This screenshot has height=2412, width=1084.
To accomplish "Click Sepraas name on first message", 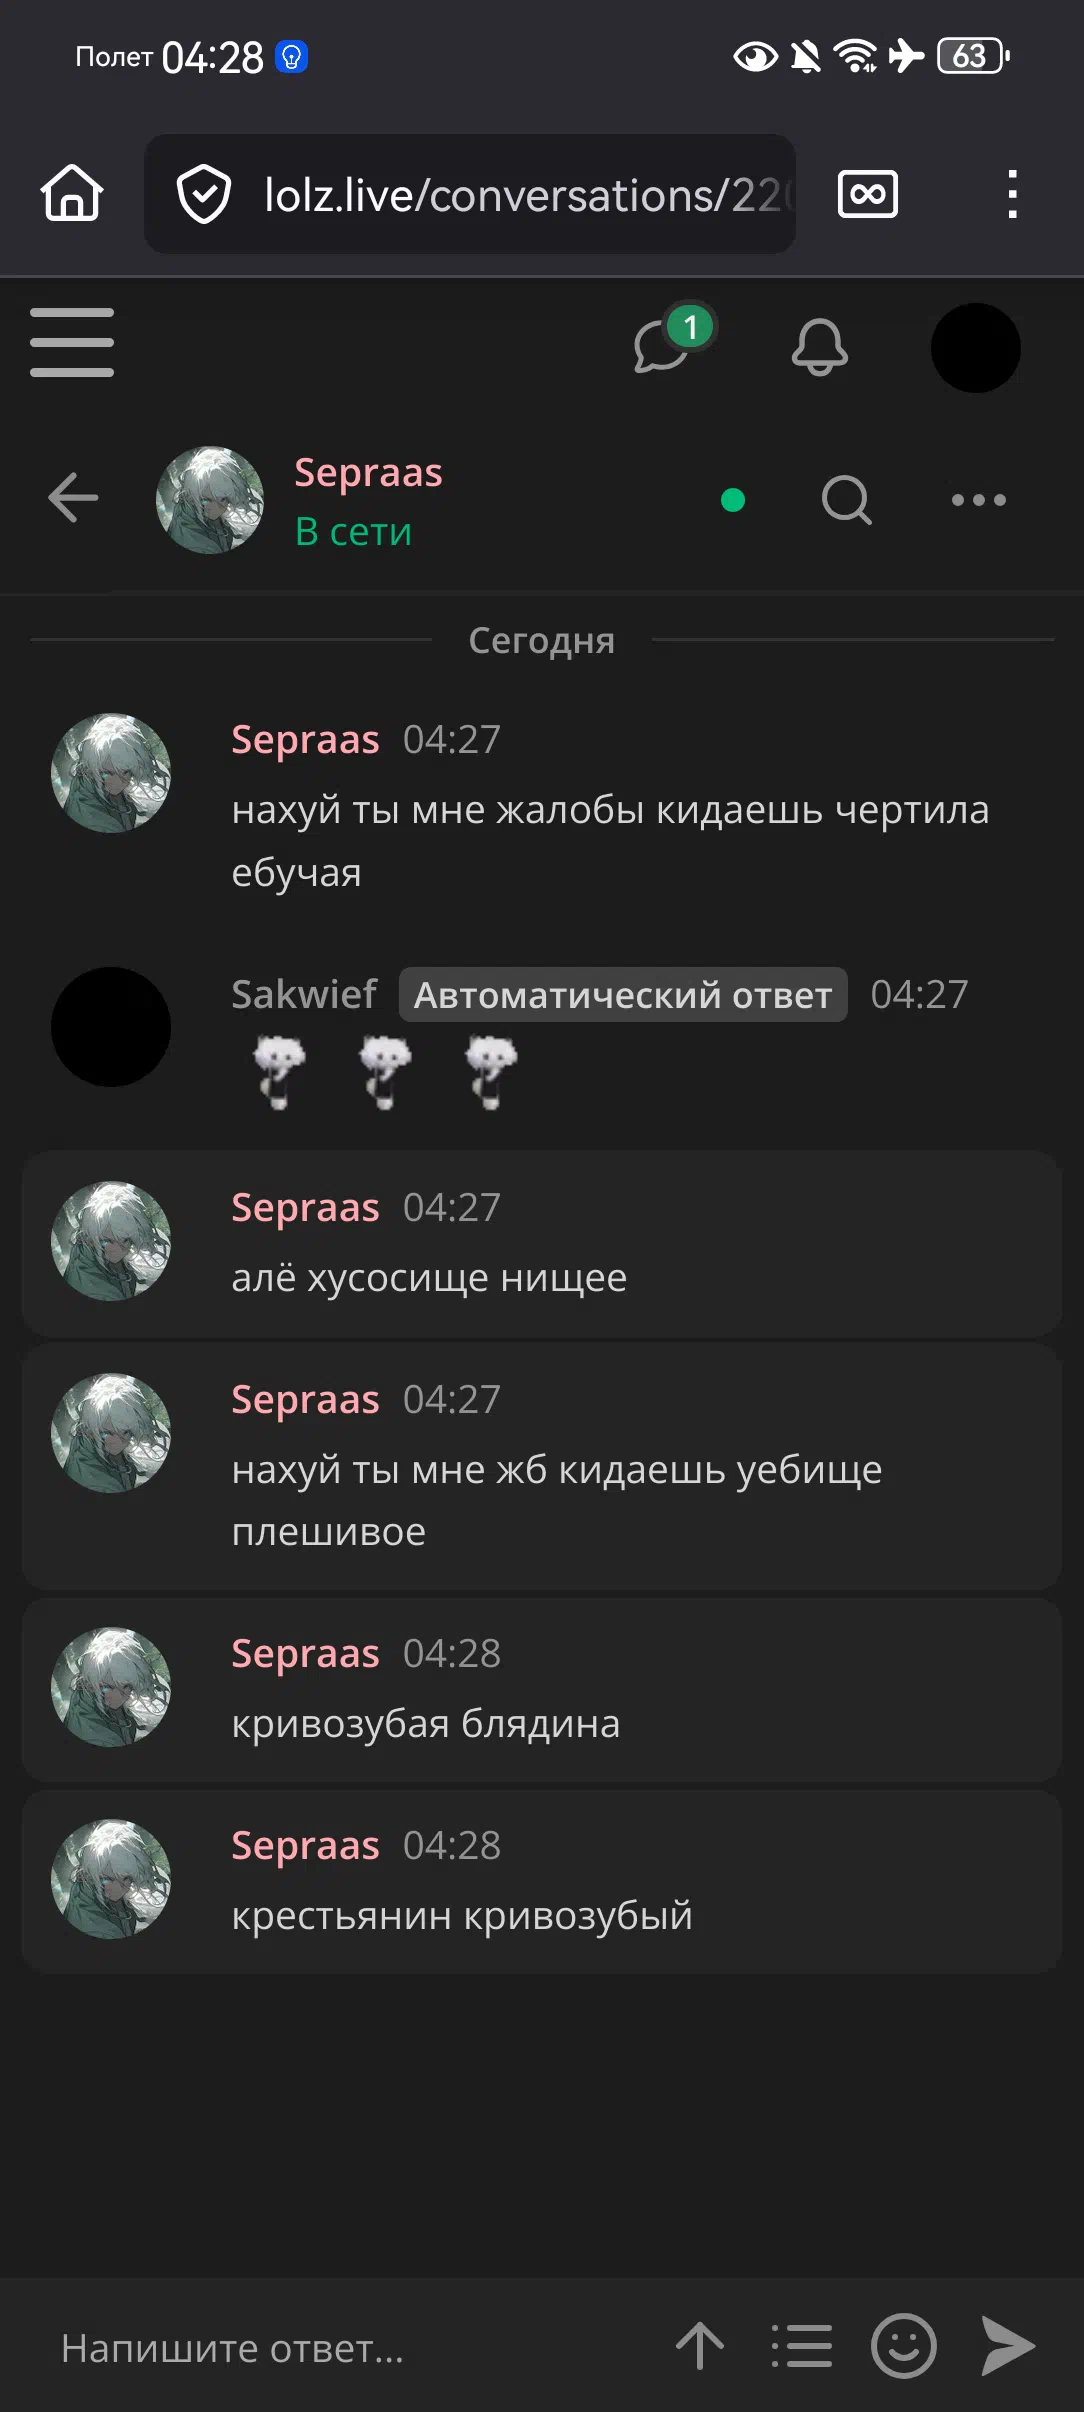I will [305, 740].
